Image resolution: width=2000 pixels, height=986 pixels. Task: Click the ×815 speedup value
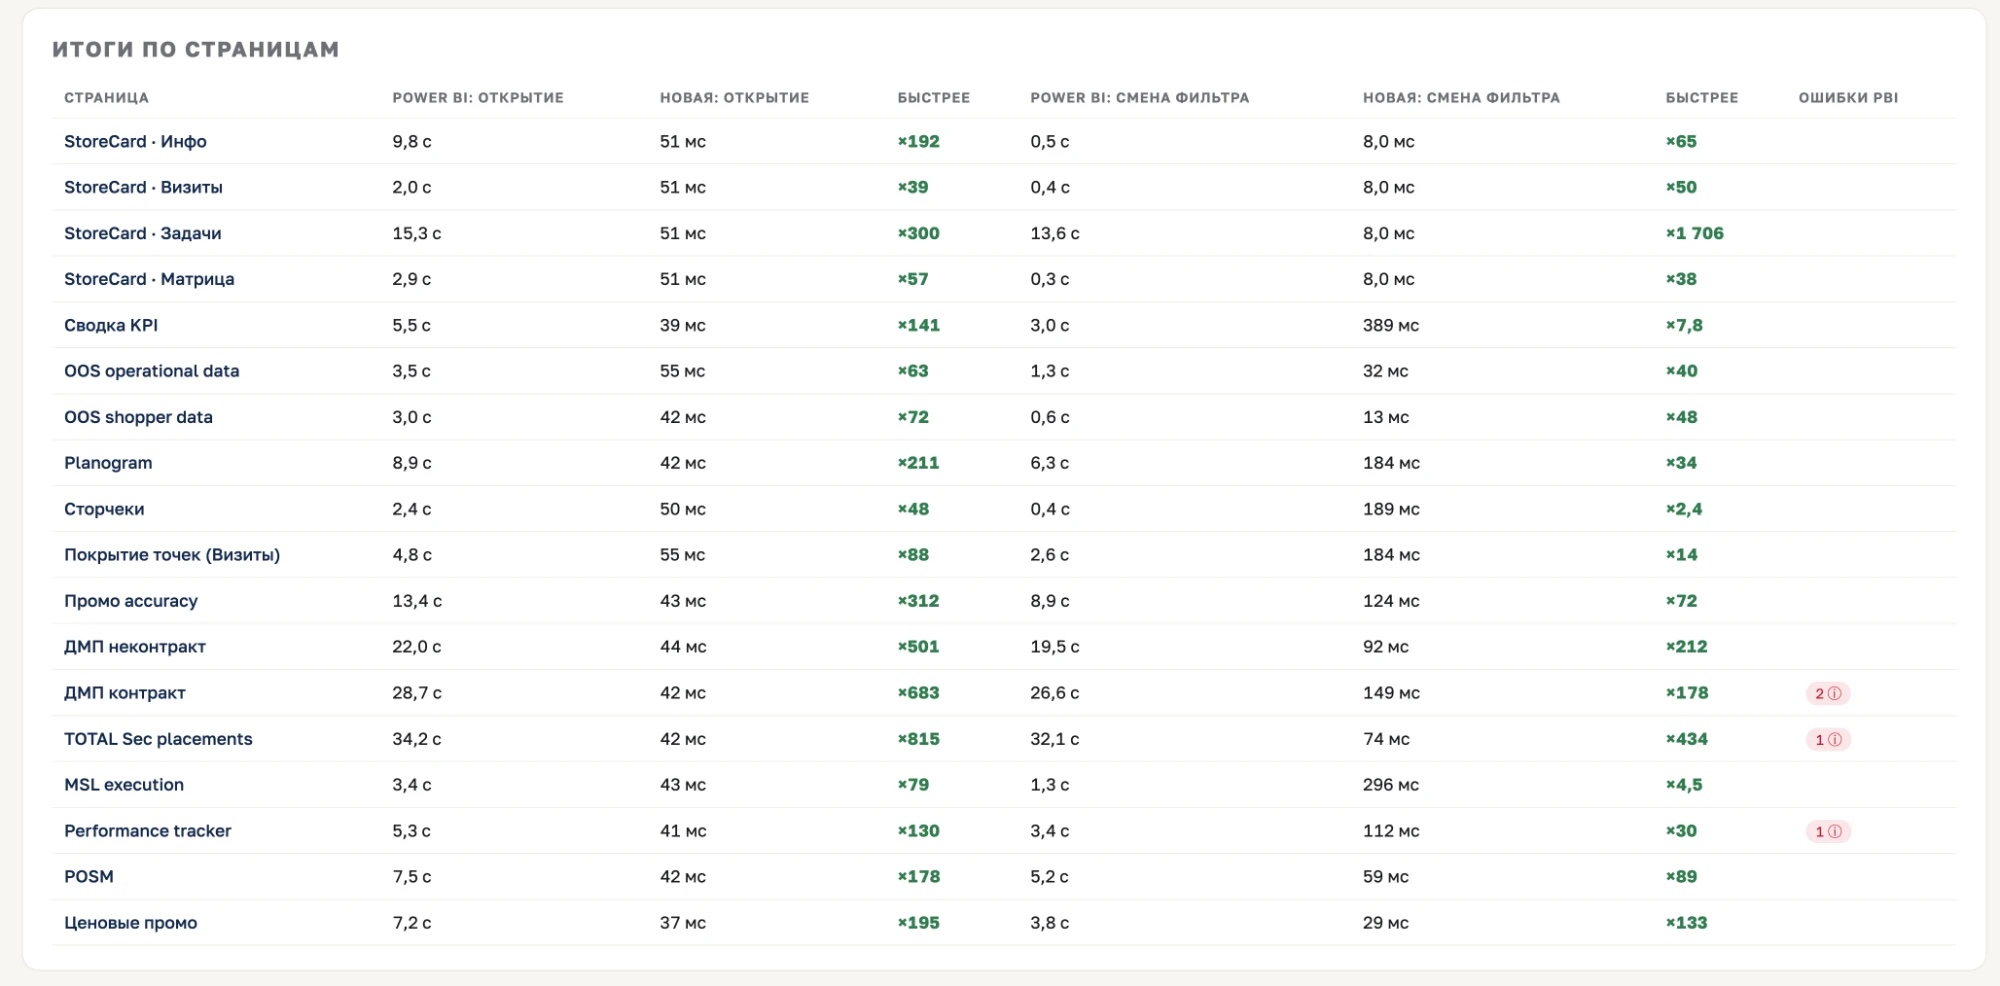tap(919, 739)
